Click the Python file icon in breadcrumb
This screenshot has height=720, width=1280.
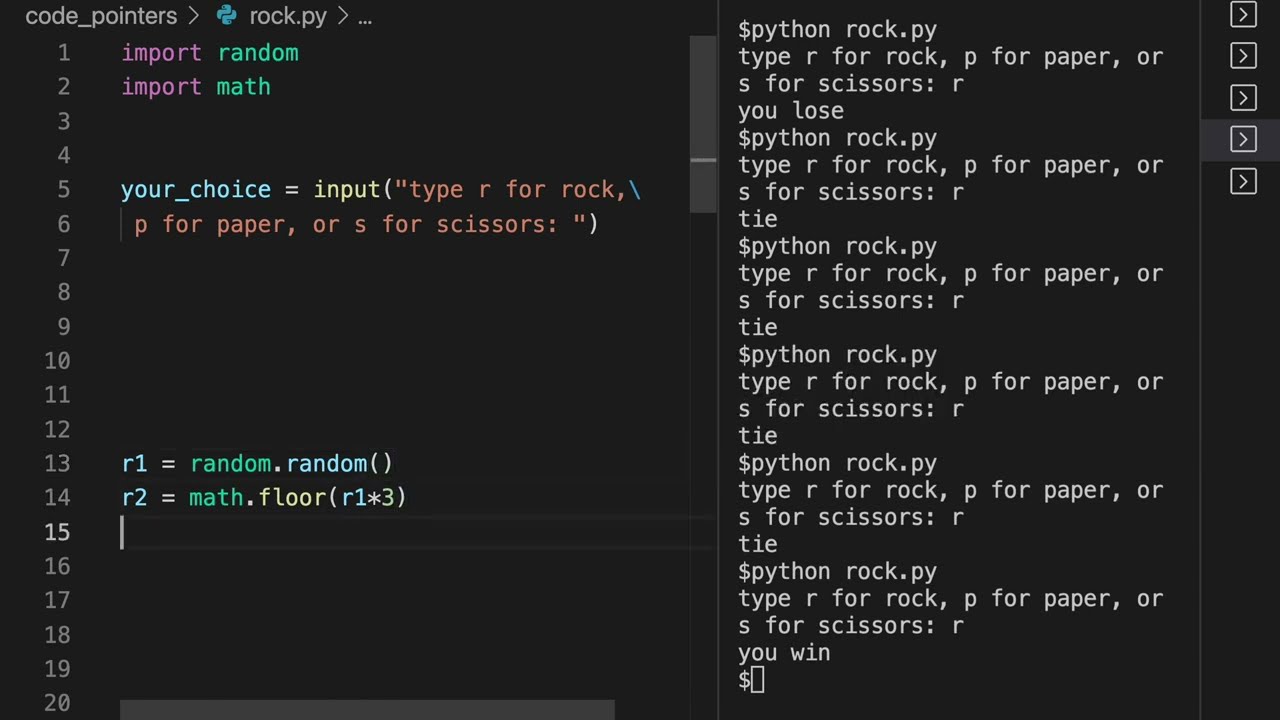(227, 16)
